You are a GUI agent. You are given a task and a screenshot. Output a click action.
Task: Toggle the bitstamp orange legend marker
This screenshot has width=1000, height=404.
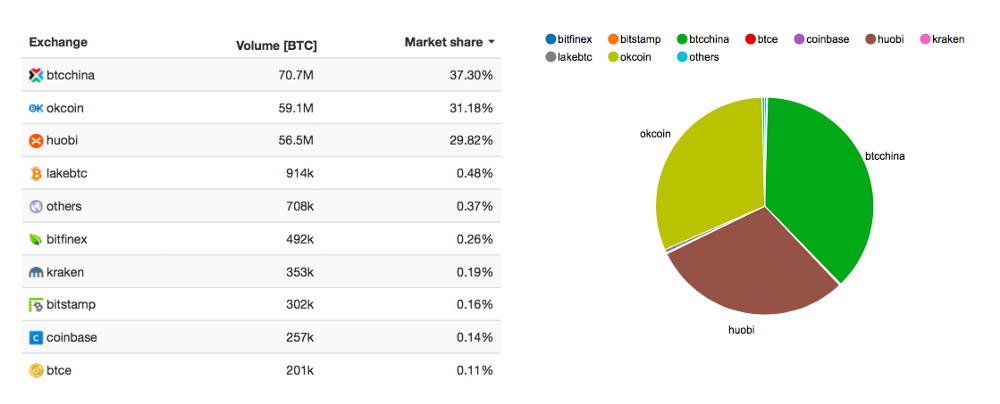[614, 39]
